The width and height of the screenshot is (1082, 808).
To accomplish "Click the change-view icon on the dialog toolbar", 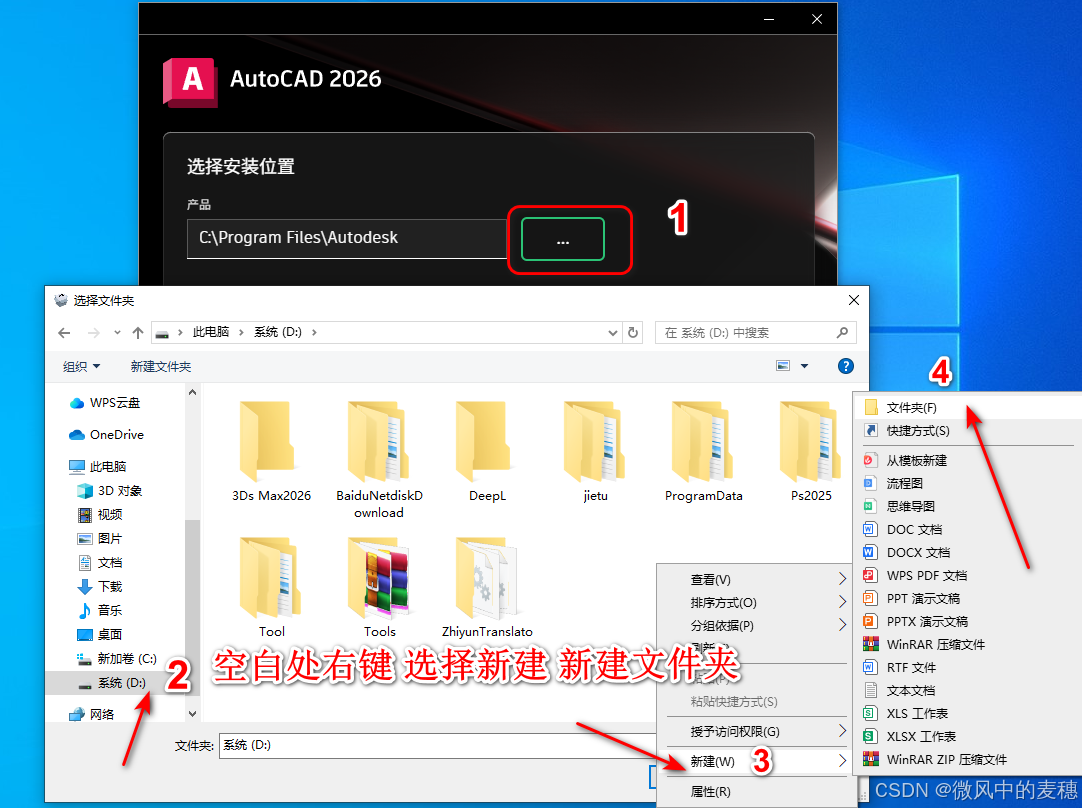I will [782, 366].
